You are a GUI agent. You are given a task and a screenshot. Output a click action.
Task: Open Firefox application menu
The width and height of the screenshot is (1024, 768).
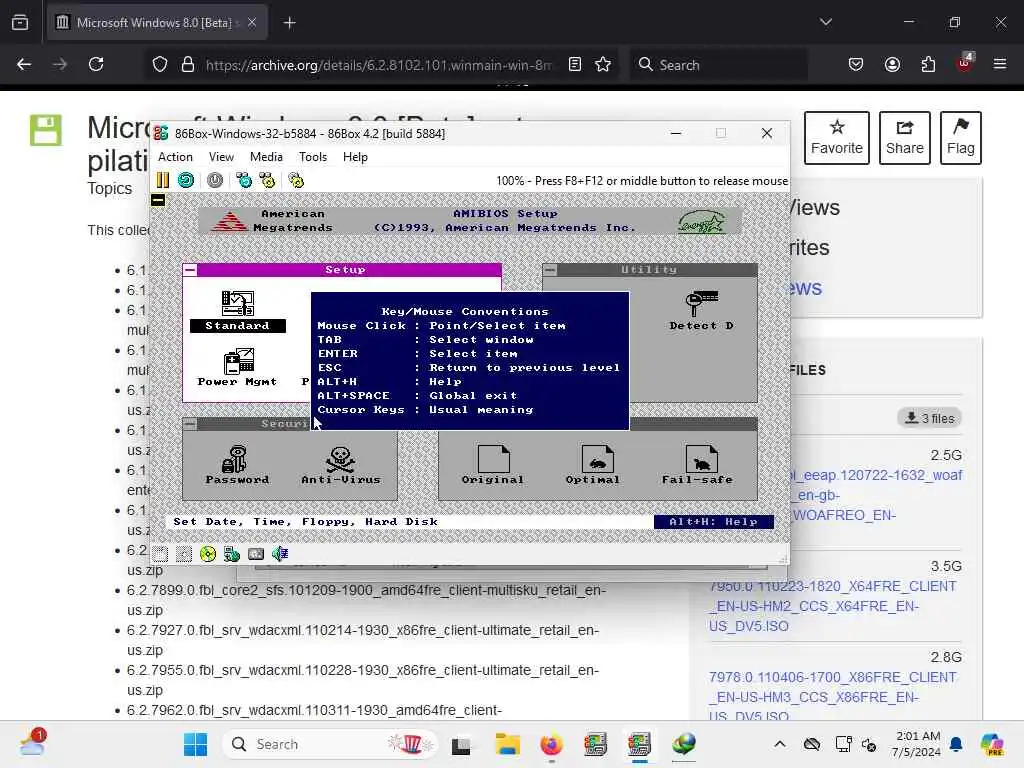1000,64
